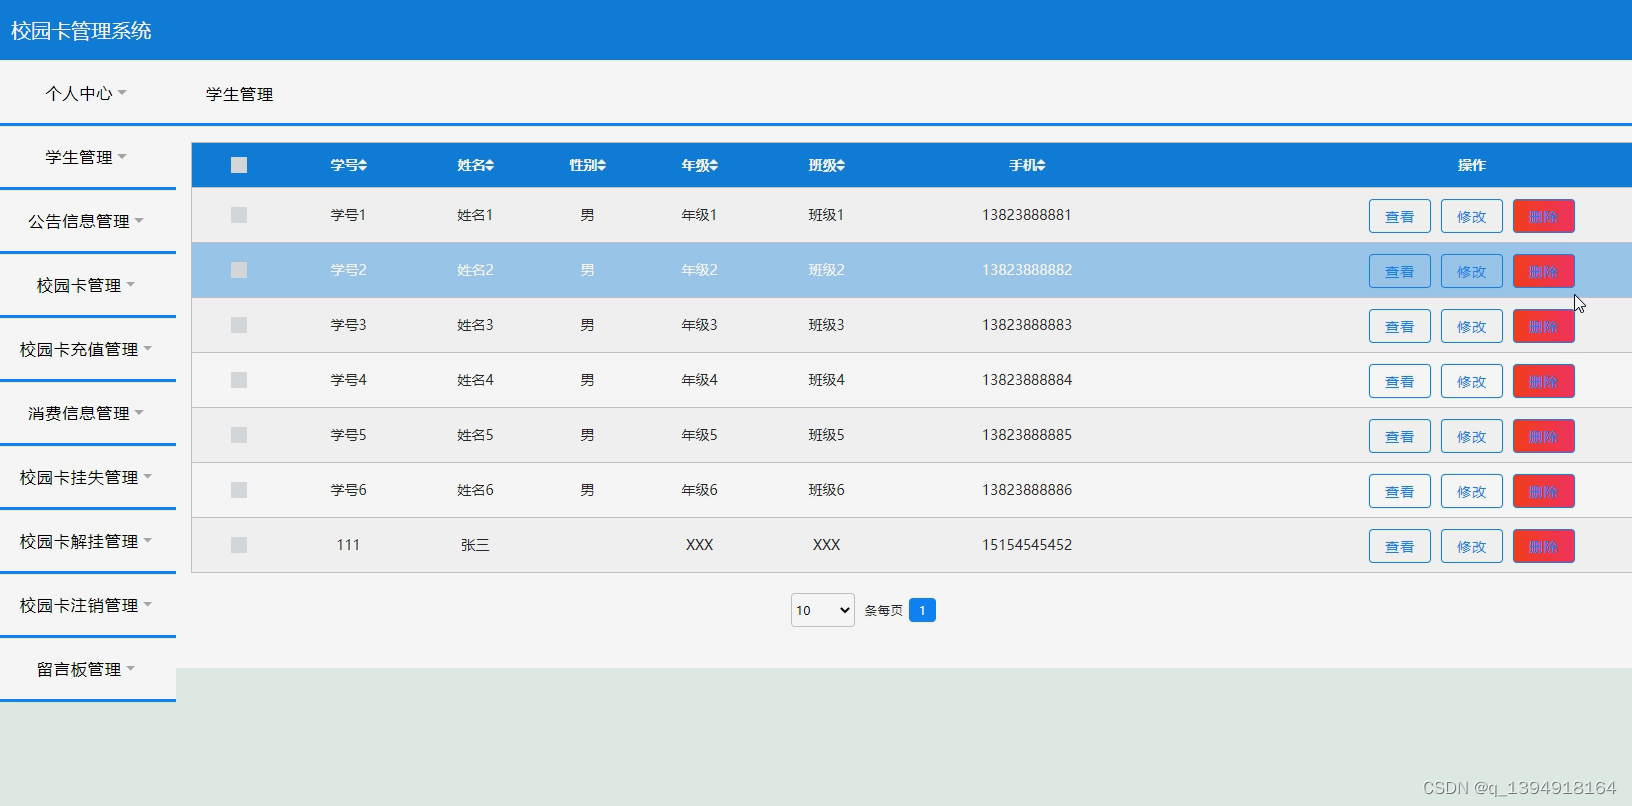The image size is (1632, 806).
Task: Sort table by 性别 column sort arrows
Action: pos(602,165)
